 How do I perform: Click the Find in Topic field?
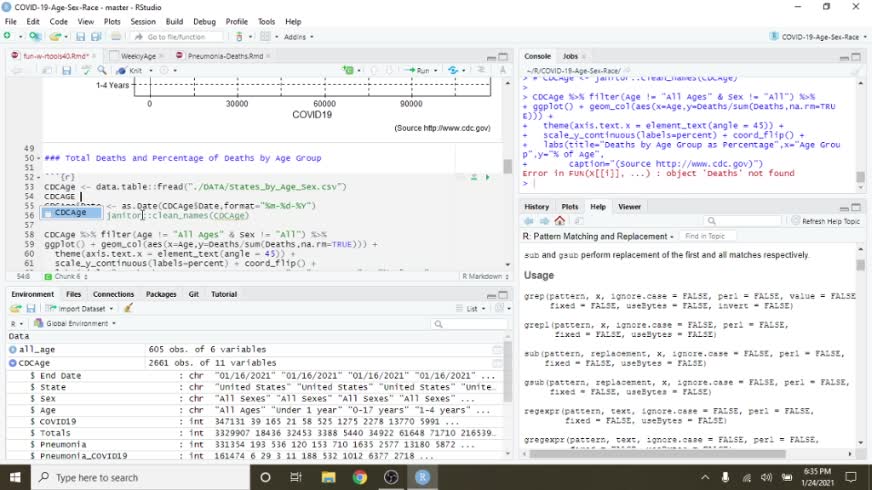(x=707, y=236)
